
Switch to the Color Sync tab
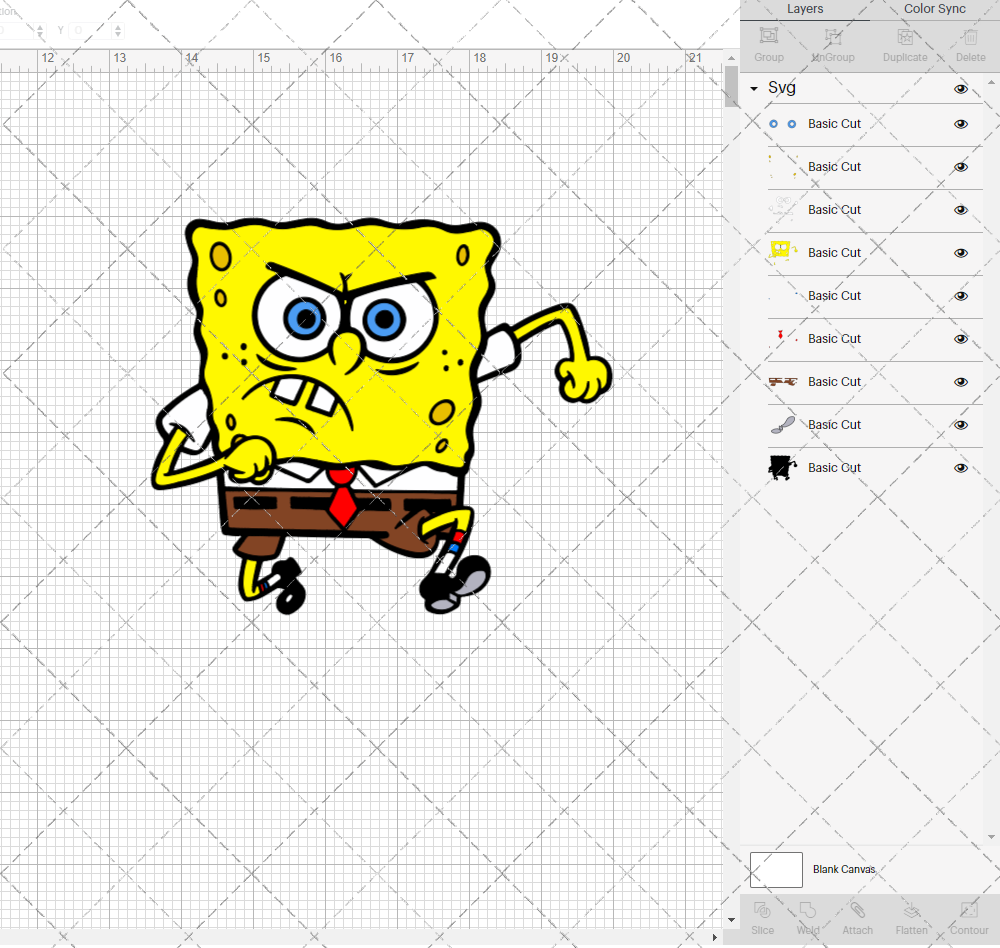[x=934, y=9]
